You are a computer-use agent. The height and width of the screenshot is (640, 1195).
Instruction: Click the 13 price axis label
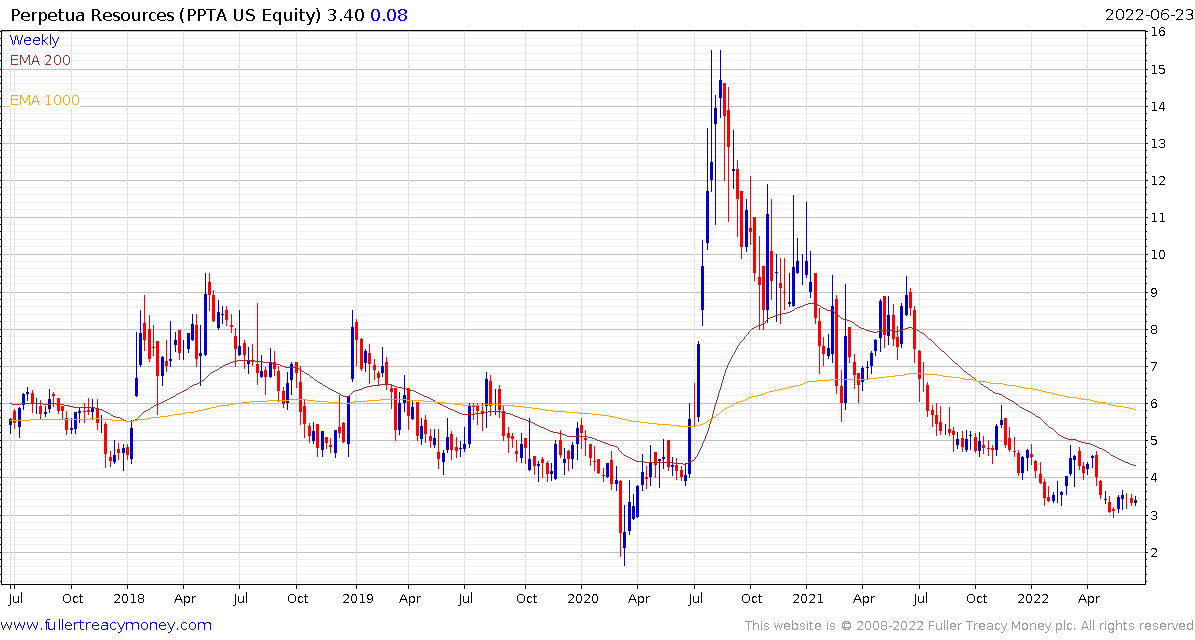pyautogui.click(x=1158, y=143)
